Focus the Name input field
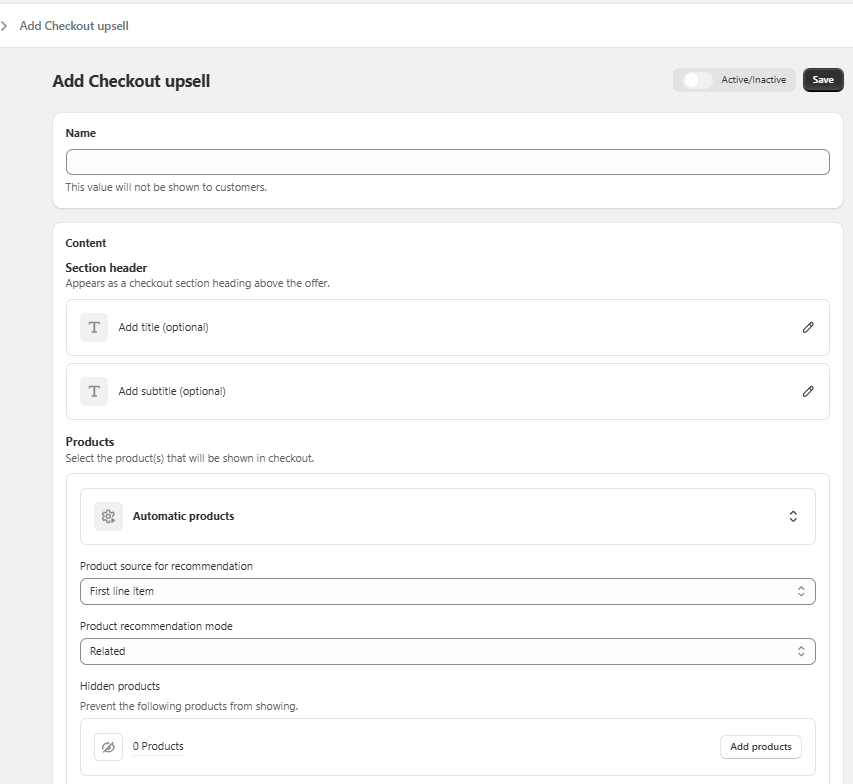Screen dimensions: 853x784 (447, 162)
